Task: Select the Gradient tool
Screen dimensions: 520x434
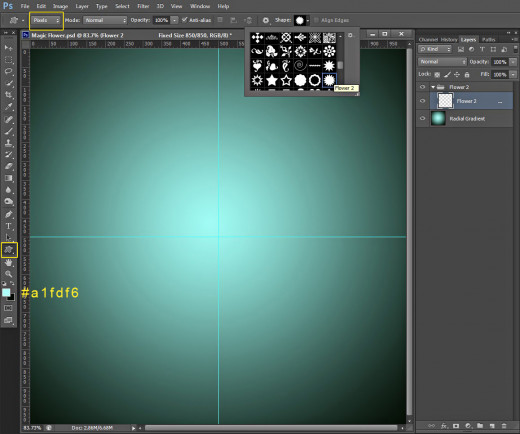Action: [x=9, y=178]
